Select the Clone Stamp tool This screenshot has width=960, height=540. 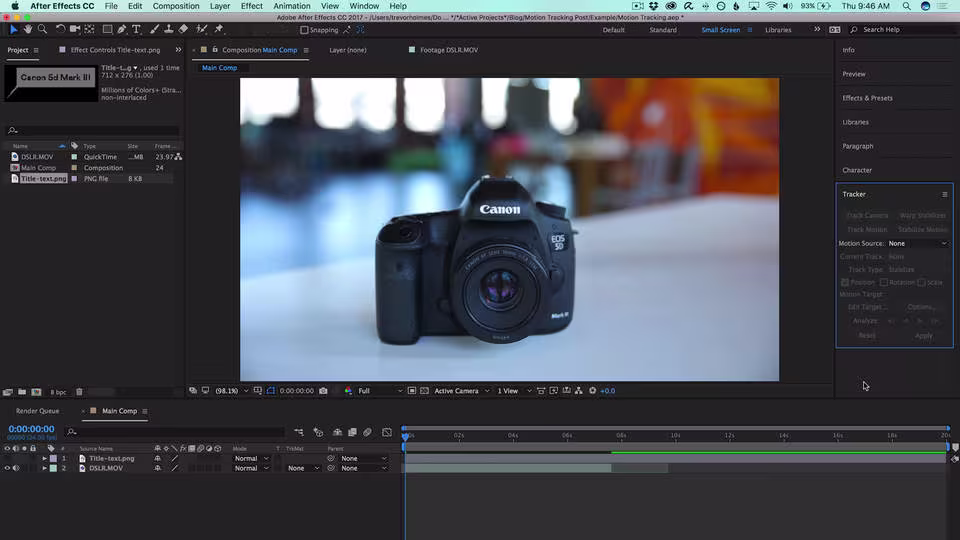[x=168, y=29]
